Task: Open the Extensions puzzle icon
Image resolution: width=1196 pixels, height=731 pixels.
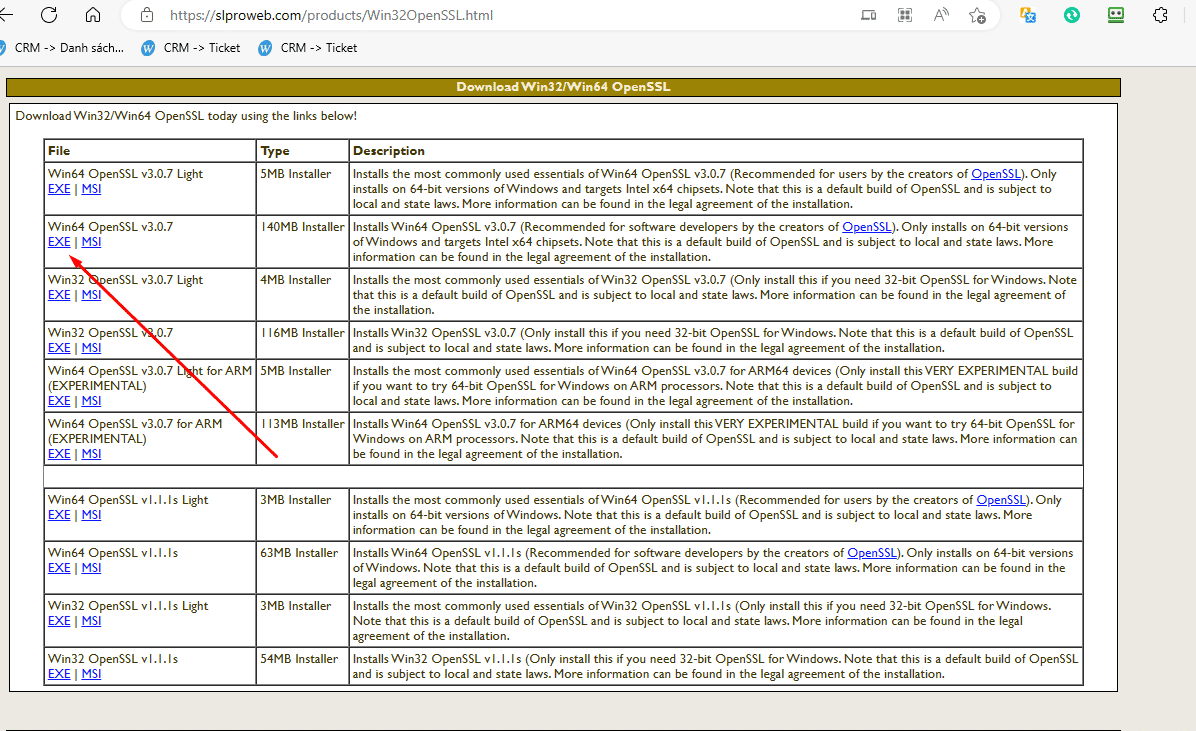Action: (1160, 15)
